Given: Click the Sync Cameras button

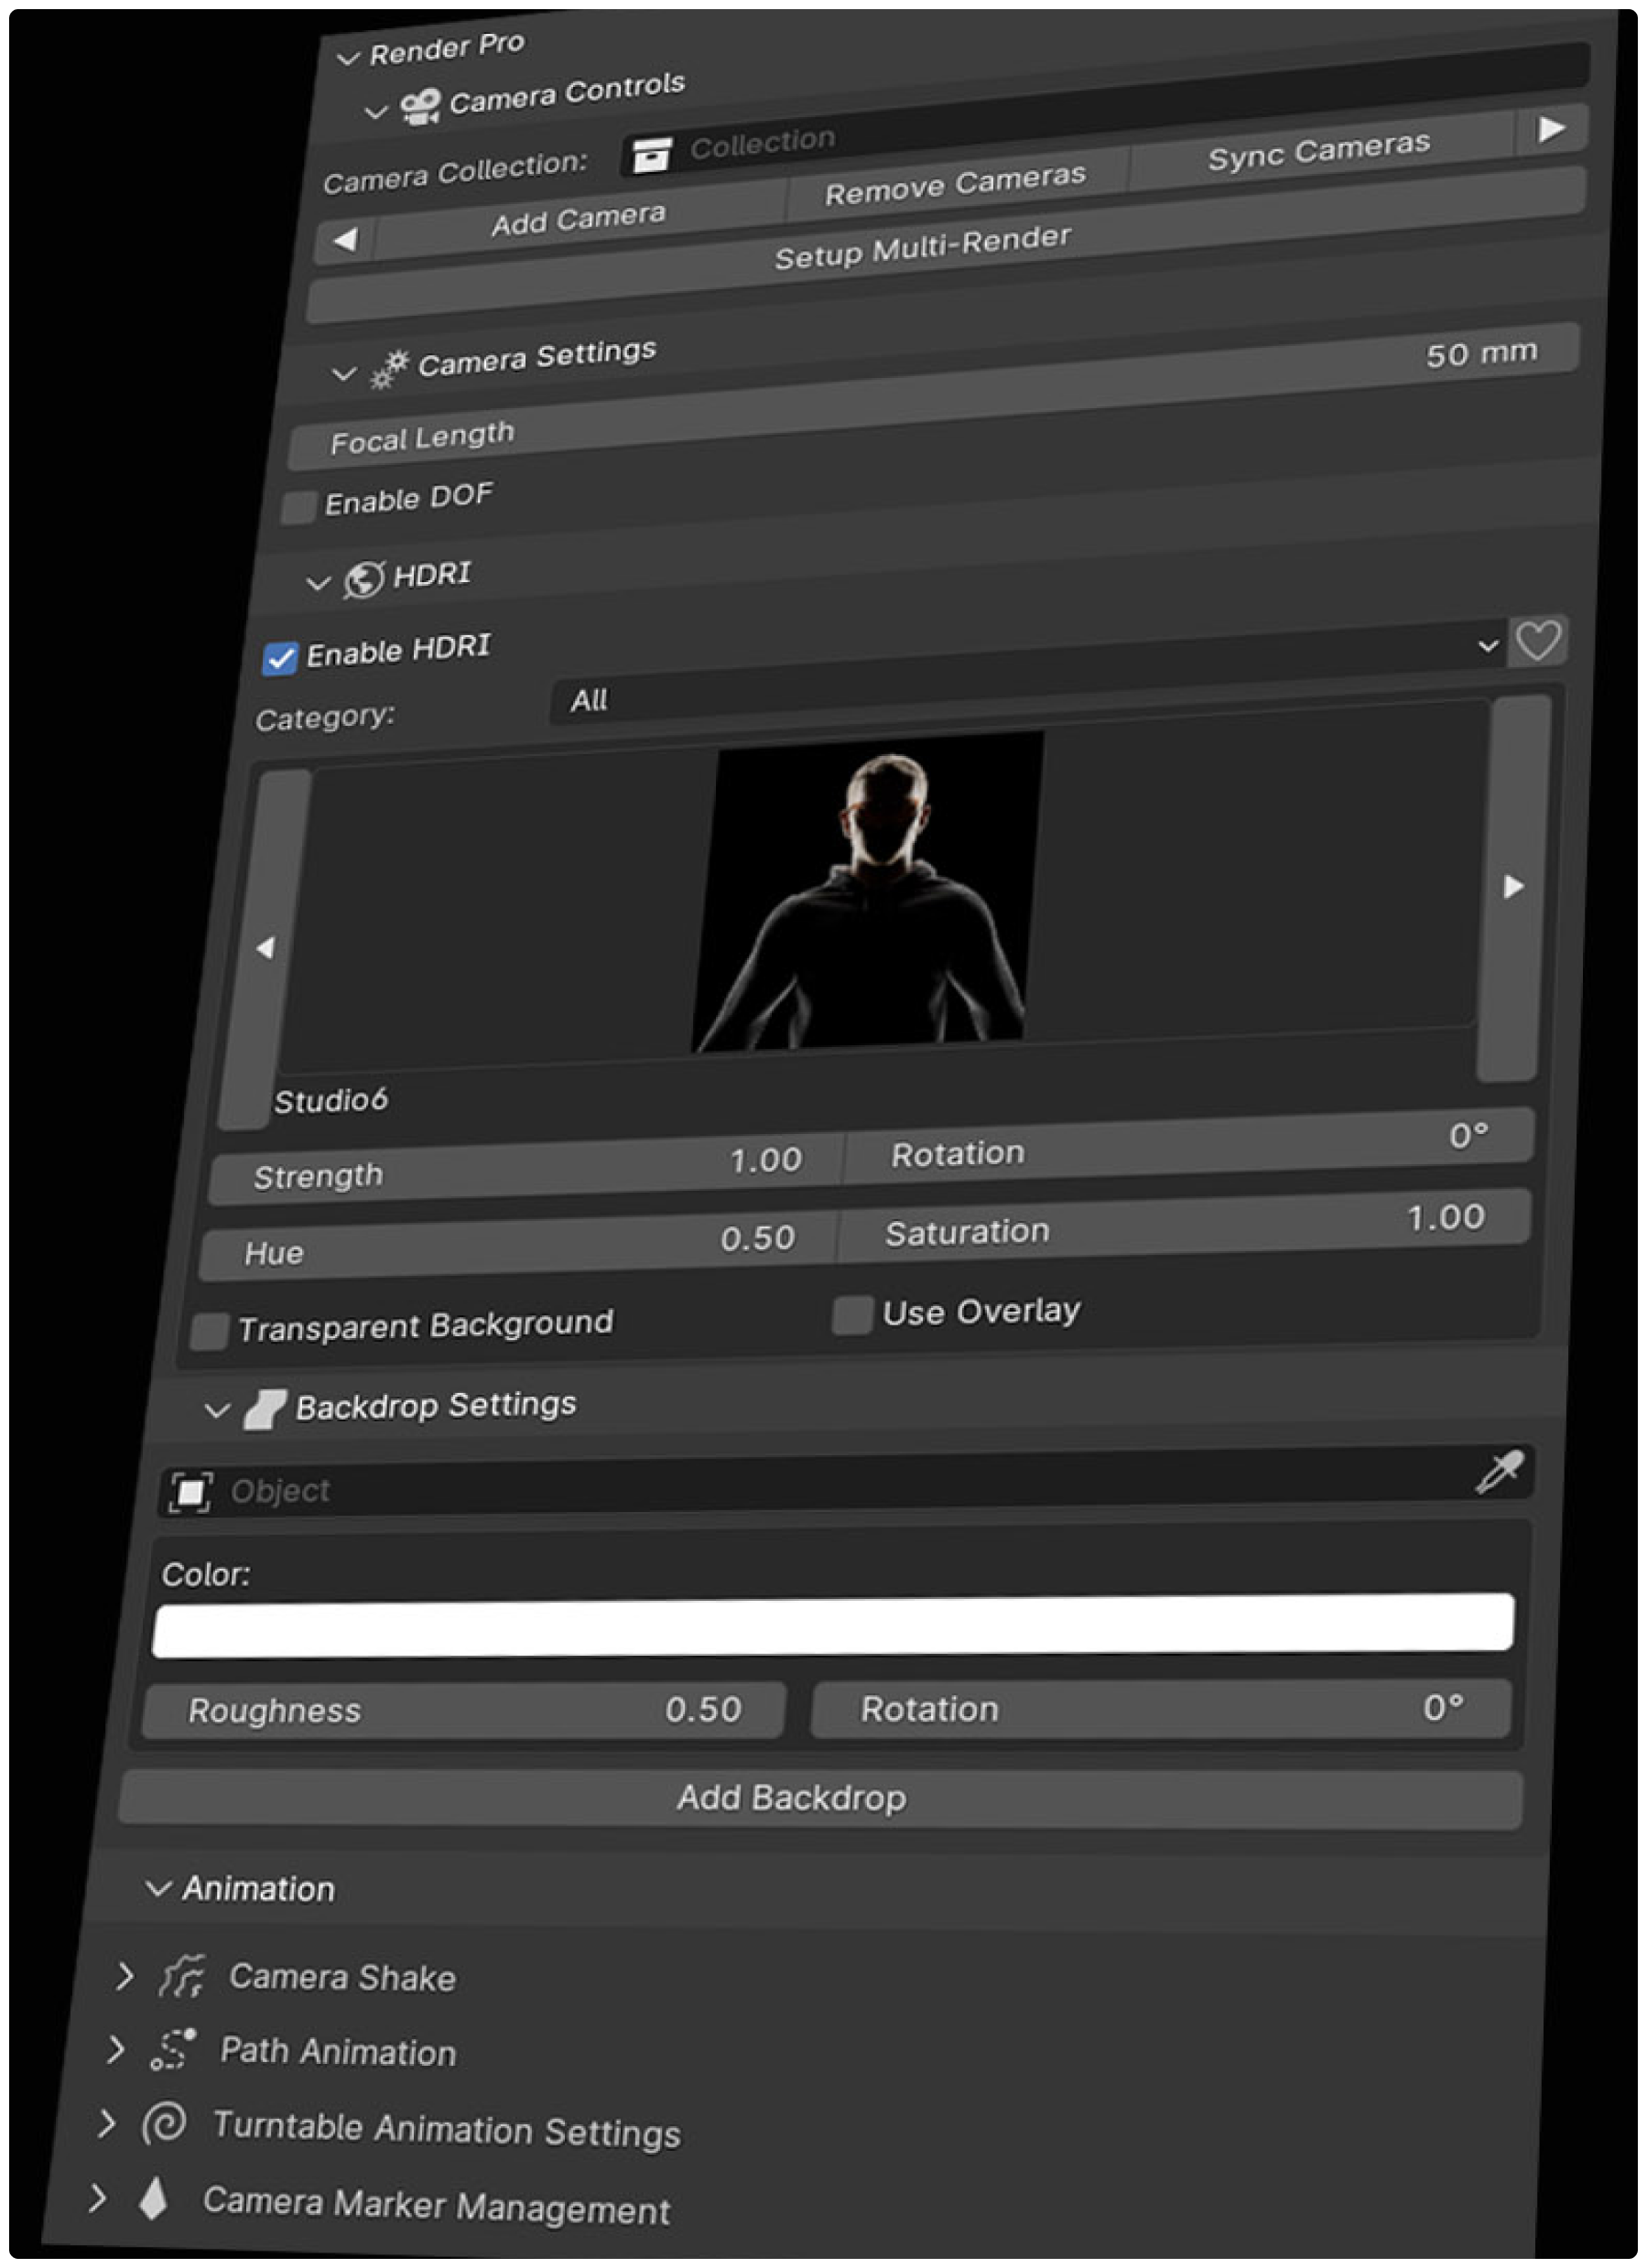Looking at the screenshot, I should tap(1320, 150).
